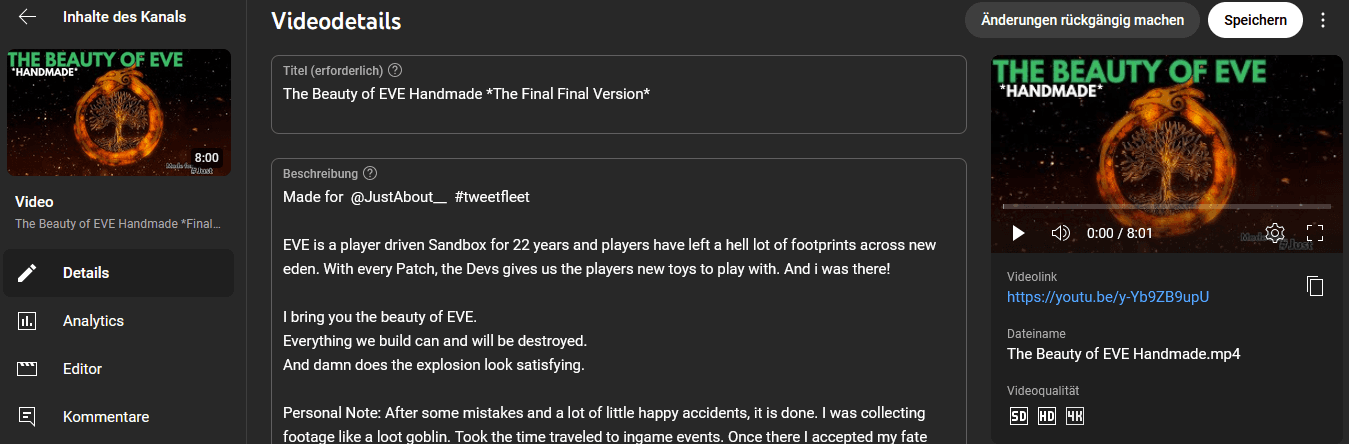This screenshot has height=444, width=1349.
Task: Click Änderungen rückgängig machen
Action: coord(1082,20)
